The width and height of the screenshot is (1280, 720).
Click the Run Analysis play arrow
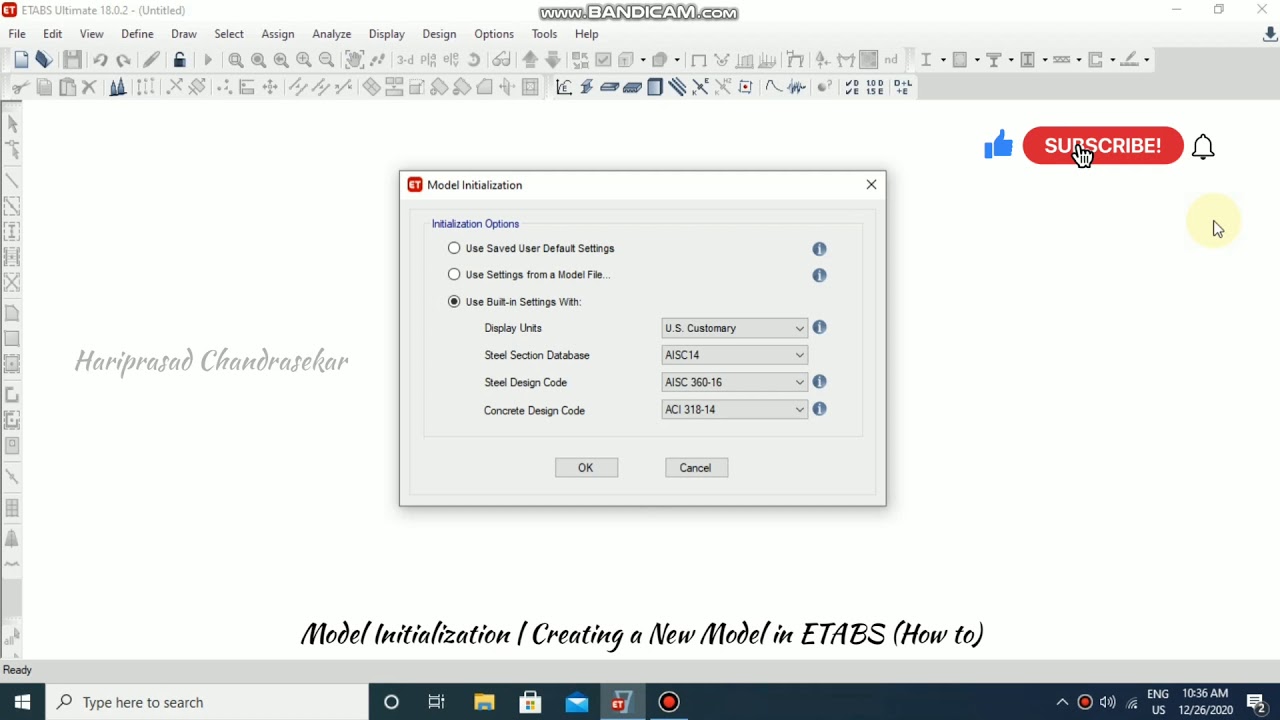[208, 60]
